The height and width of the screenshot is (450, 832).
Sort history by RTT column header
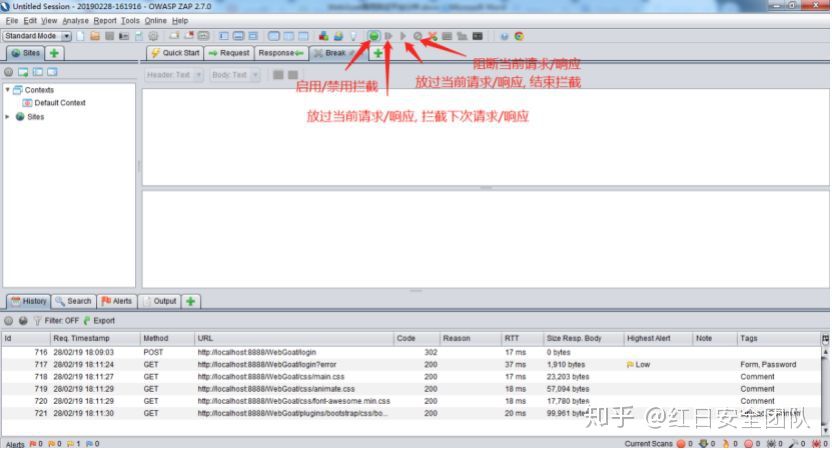(x=522, y=339)
